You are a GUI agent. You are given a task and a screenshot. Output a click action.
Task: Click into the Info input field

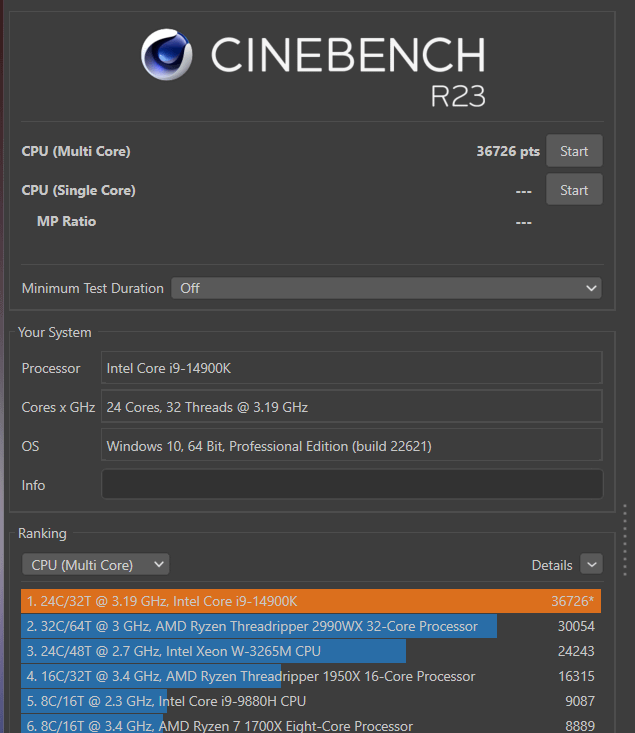pyautogui.click(x=352, y=484)
